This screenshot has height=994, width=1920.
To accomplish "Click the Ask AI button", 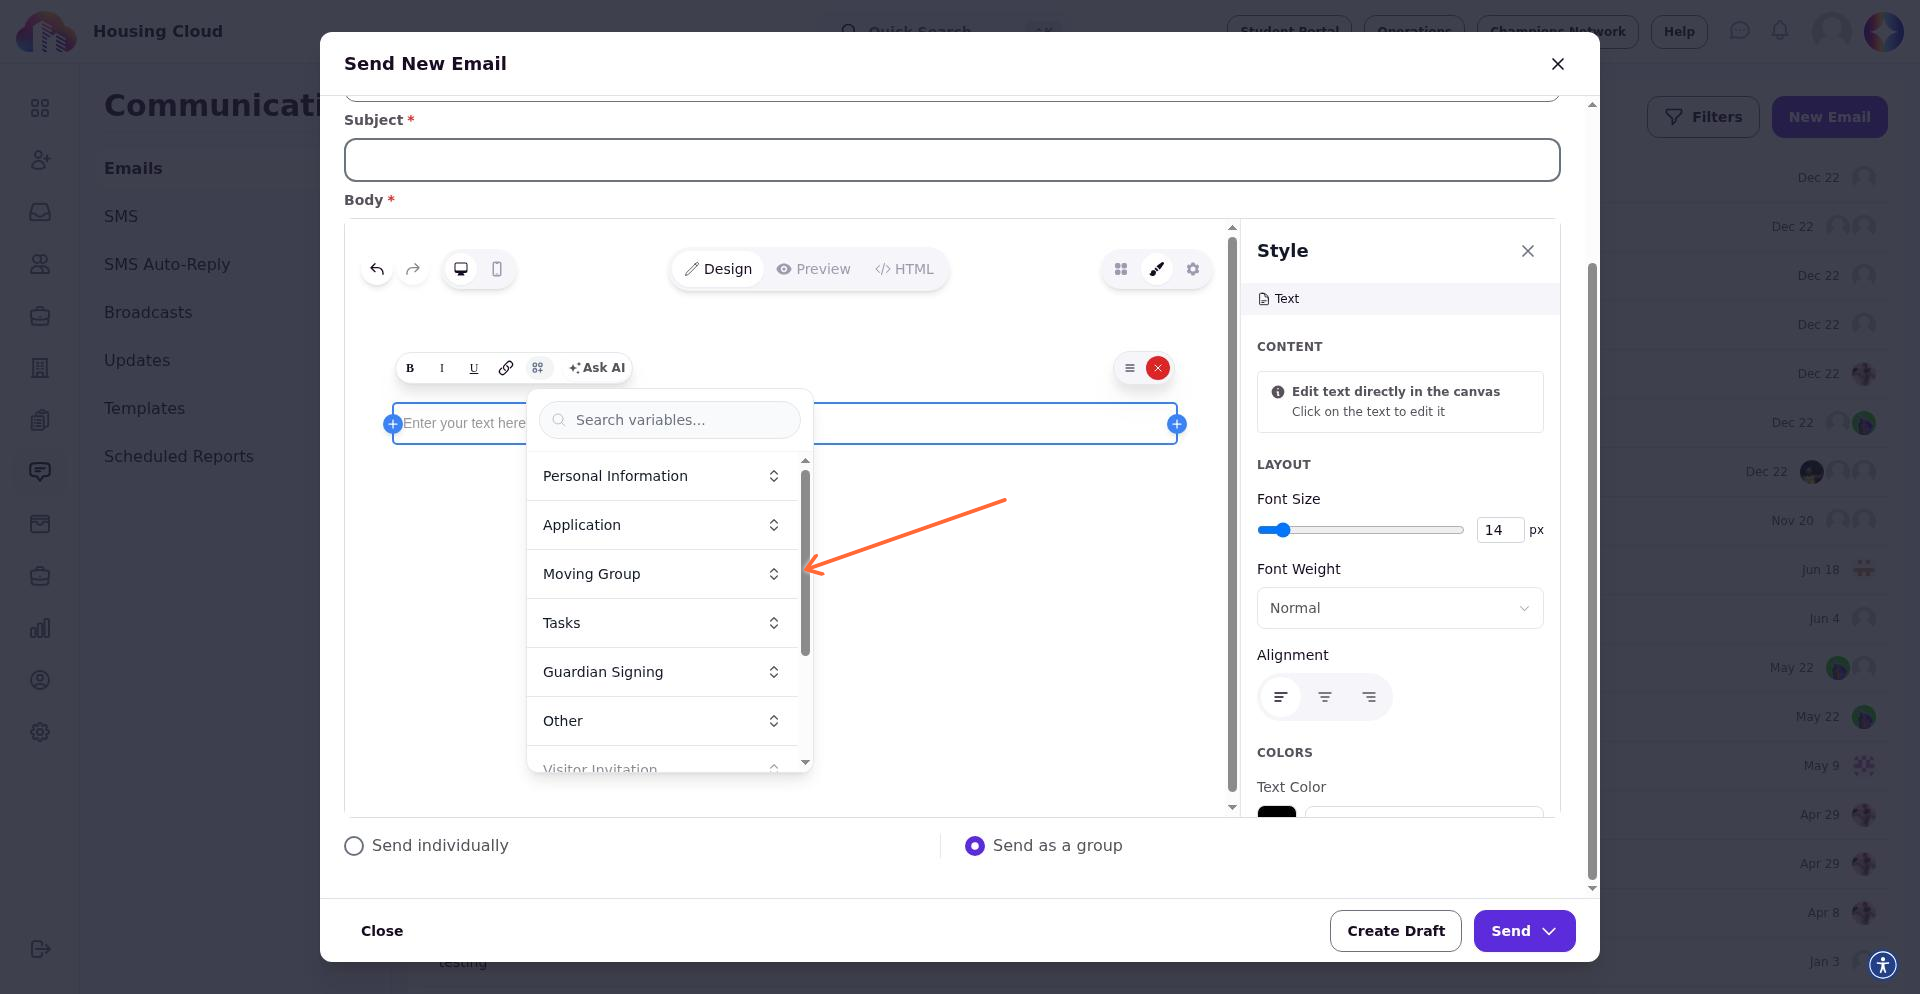I will point(597,368).
